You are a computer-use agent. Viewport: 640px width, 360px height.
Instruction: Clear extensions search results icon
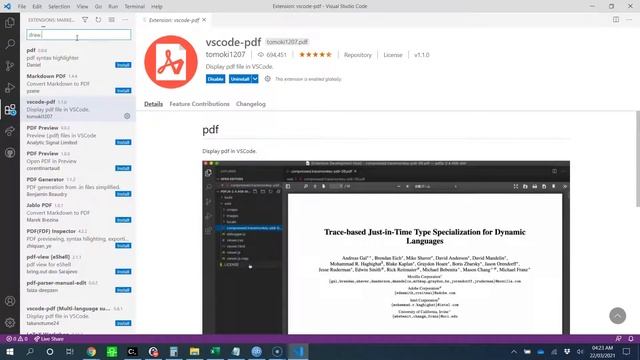coord(111,20)
